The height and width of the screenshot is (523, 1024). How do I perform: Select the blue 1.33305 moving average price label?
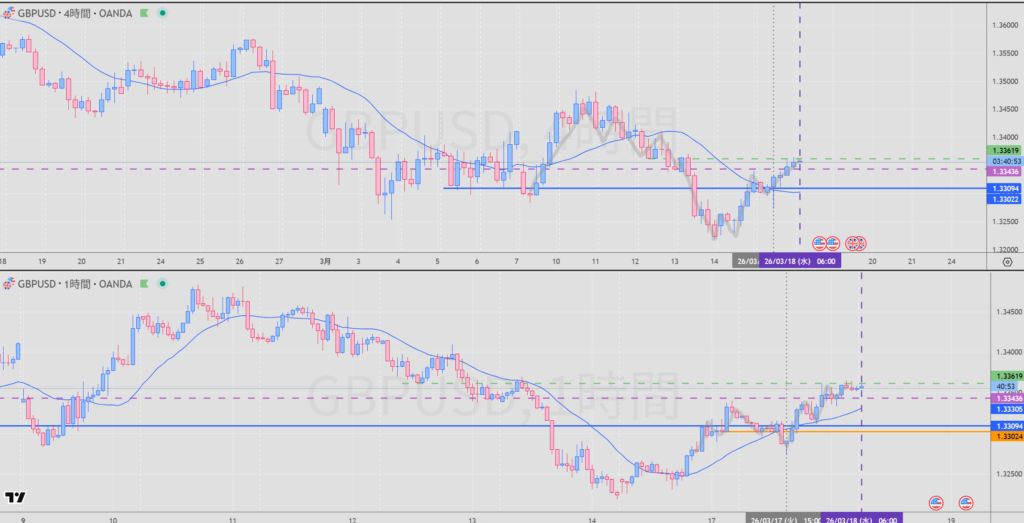click(1003, 409)
